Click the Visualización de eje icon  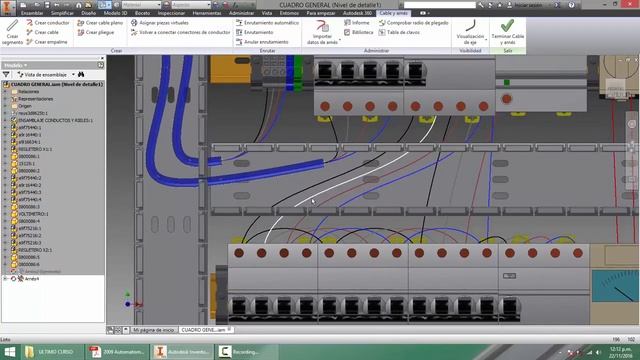pyautogui.click(x=470, y=25)
